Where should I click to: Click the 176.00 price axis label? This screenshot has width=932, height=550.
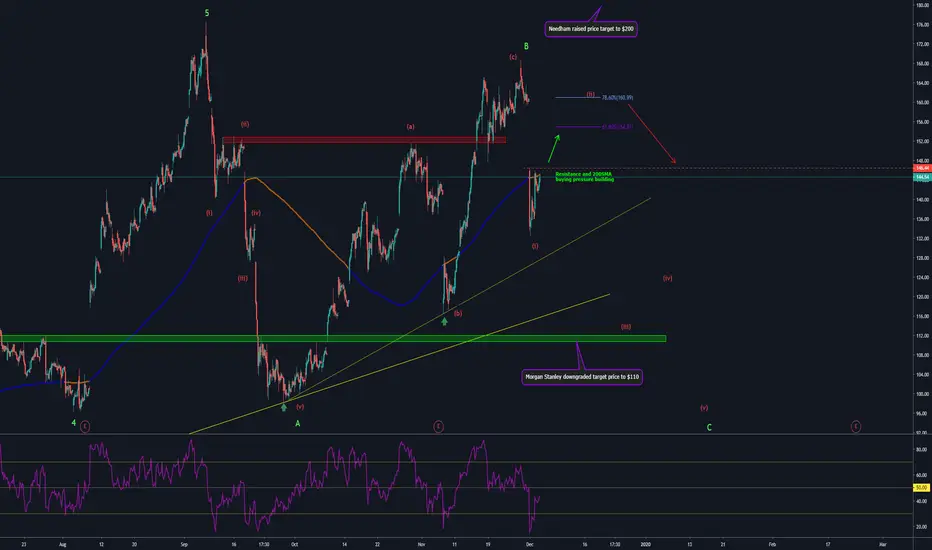pyautogui.click(x=922, y=25)
